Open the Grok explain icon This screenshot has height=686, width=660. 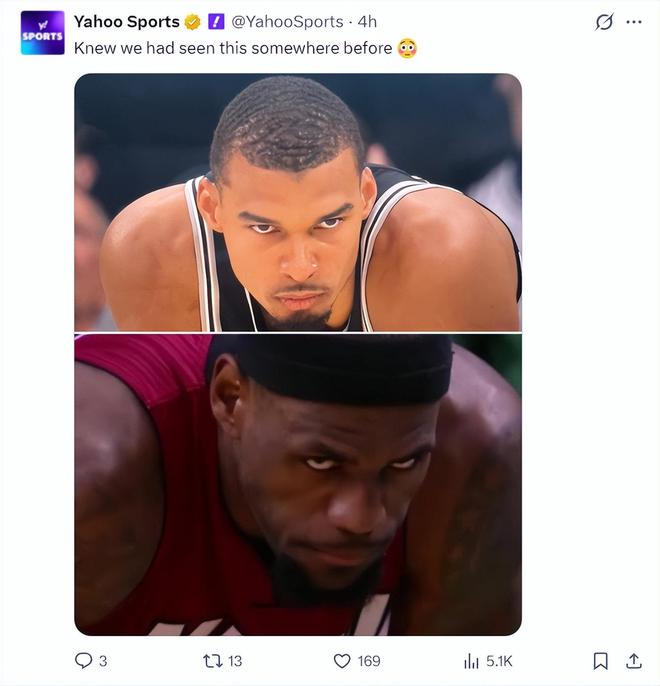[x=604, y=22]
